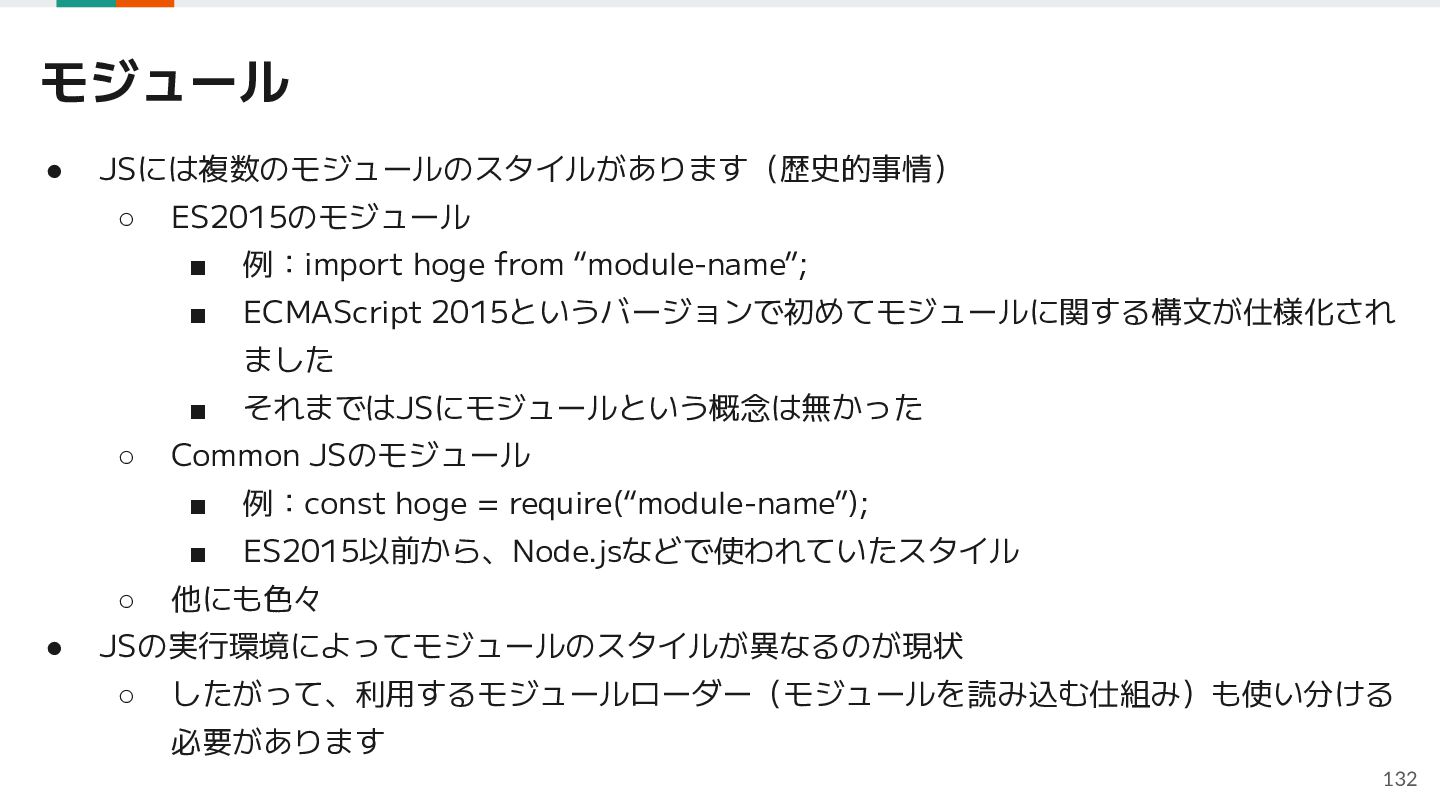
Task: Click the const hoge = require example line
Action: tap(556, 504)
